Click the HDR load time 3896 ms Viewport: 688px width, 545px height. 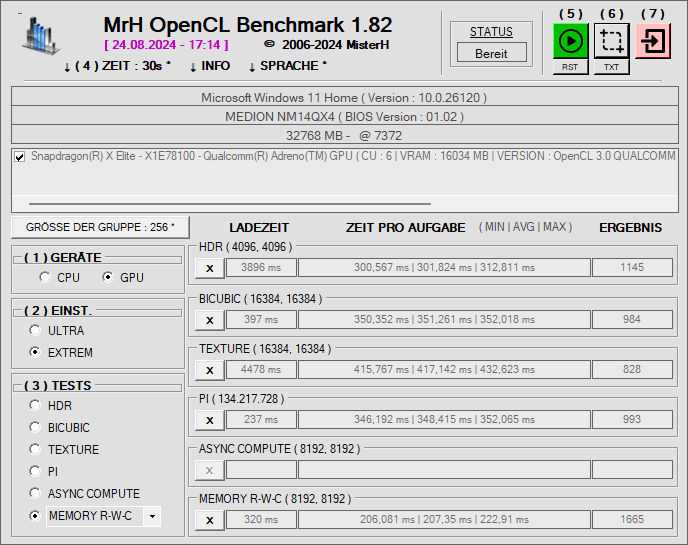click(261, 268)
